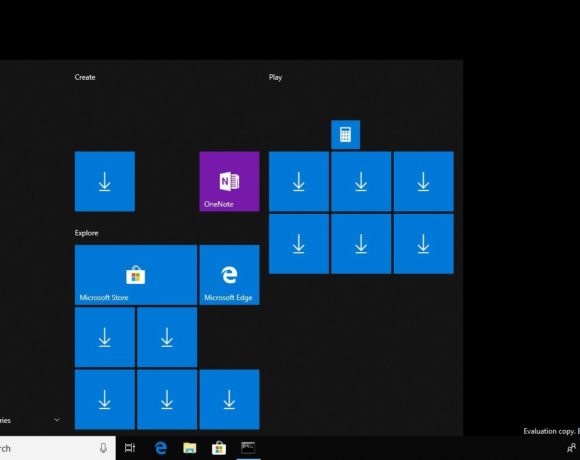Open the Microsoft Store wide tile
This screenshot has width=580, height=460.
pyautogui.click(x=136, y=275)
